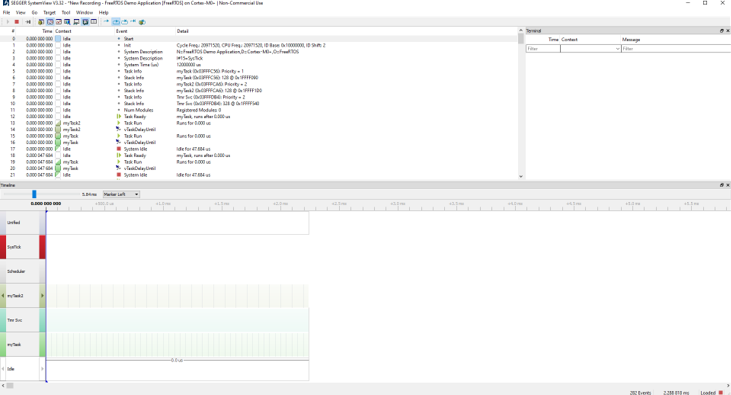The image size is (731, 395).
Task: Open the Marker Left dropdown in Timeline
Action: (121, 194)
